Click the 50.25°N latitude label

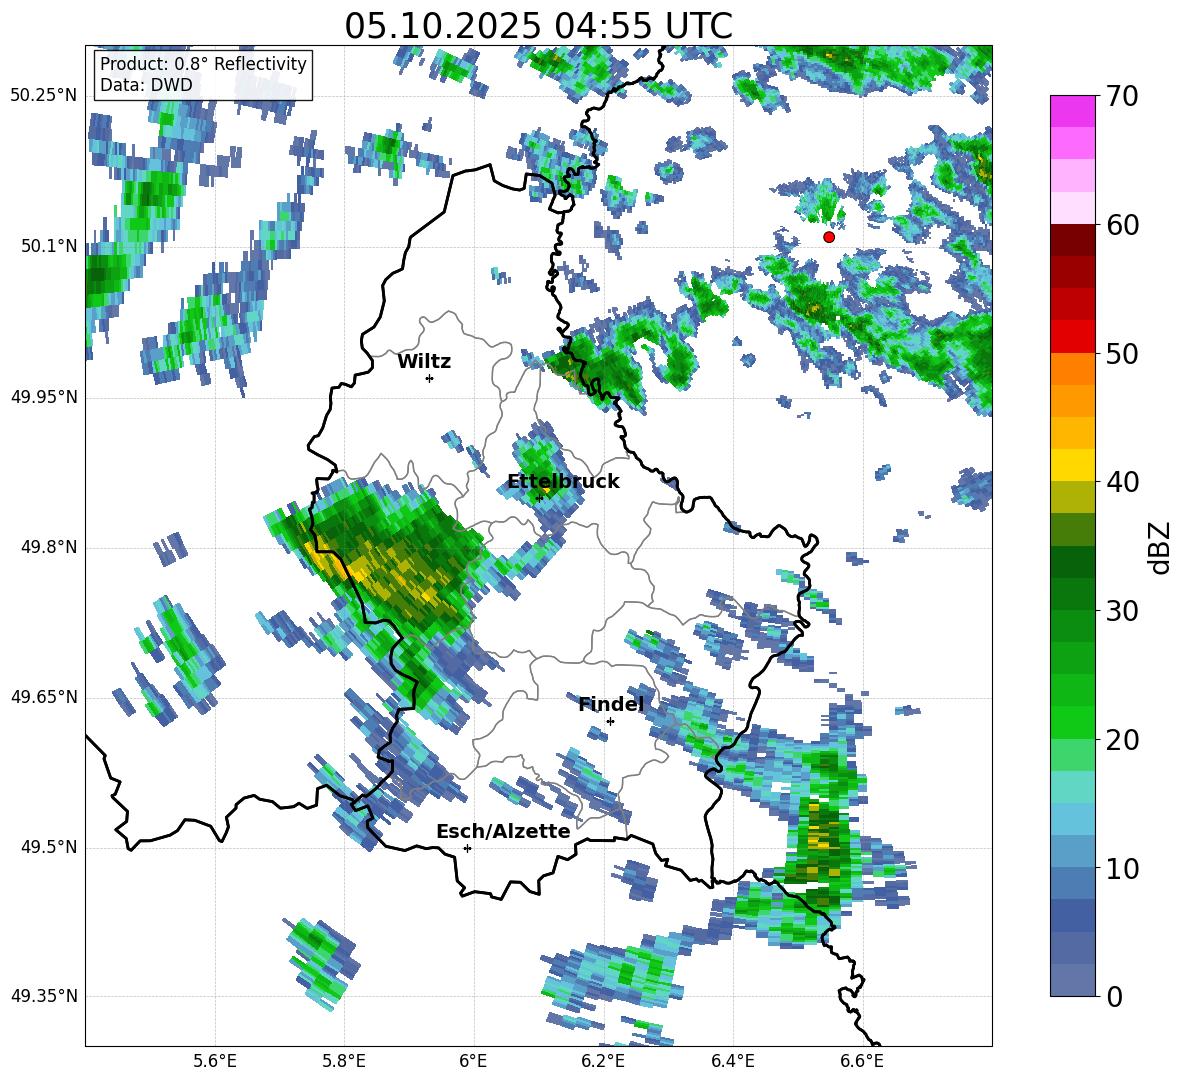coord(44,96)
